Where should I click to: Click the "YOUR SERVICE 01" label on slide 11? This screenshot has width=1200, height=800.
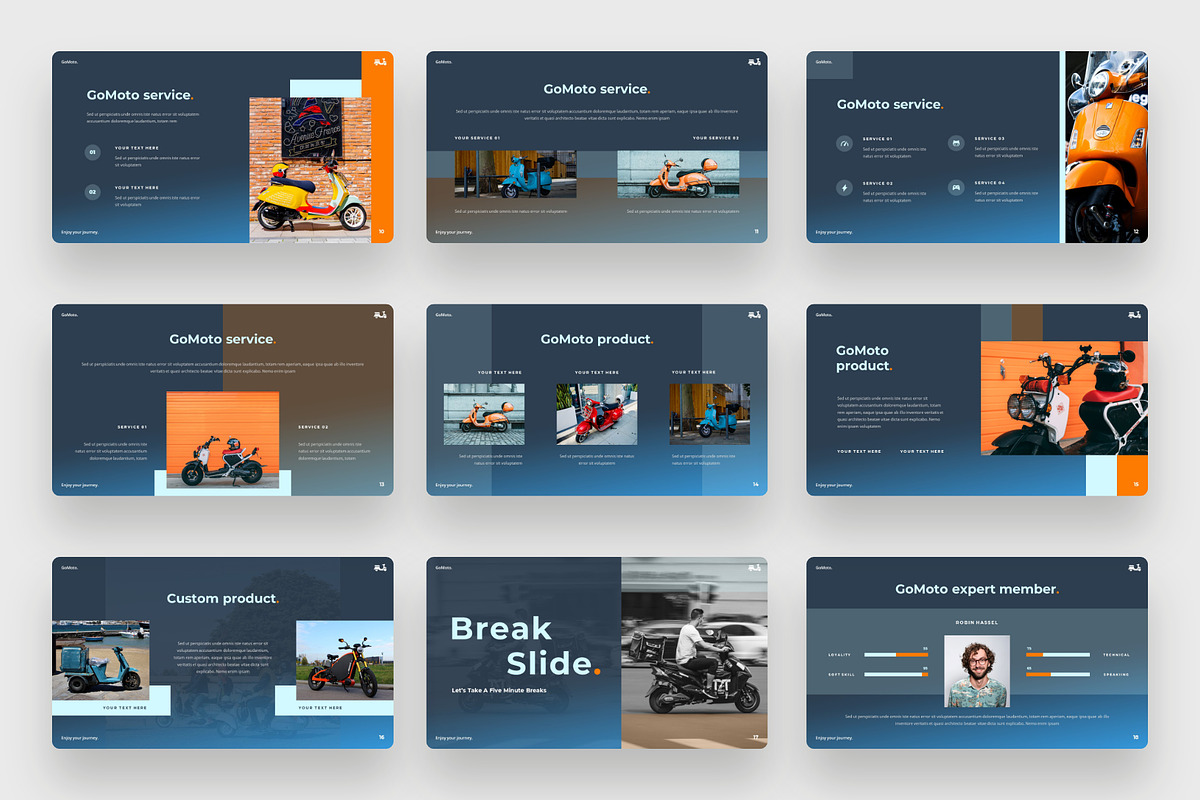[477, 138]
